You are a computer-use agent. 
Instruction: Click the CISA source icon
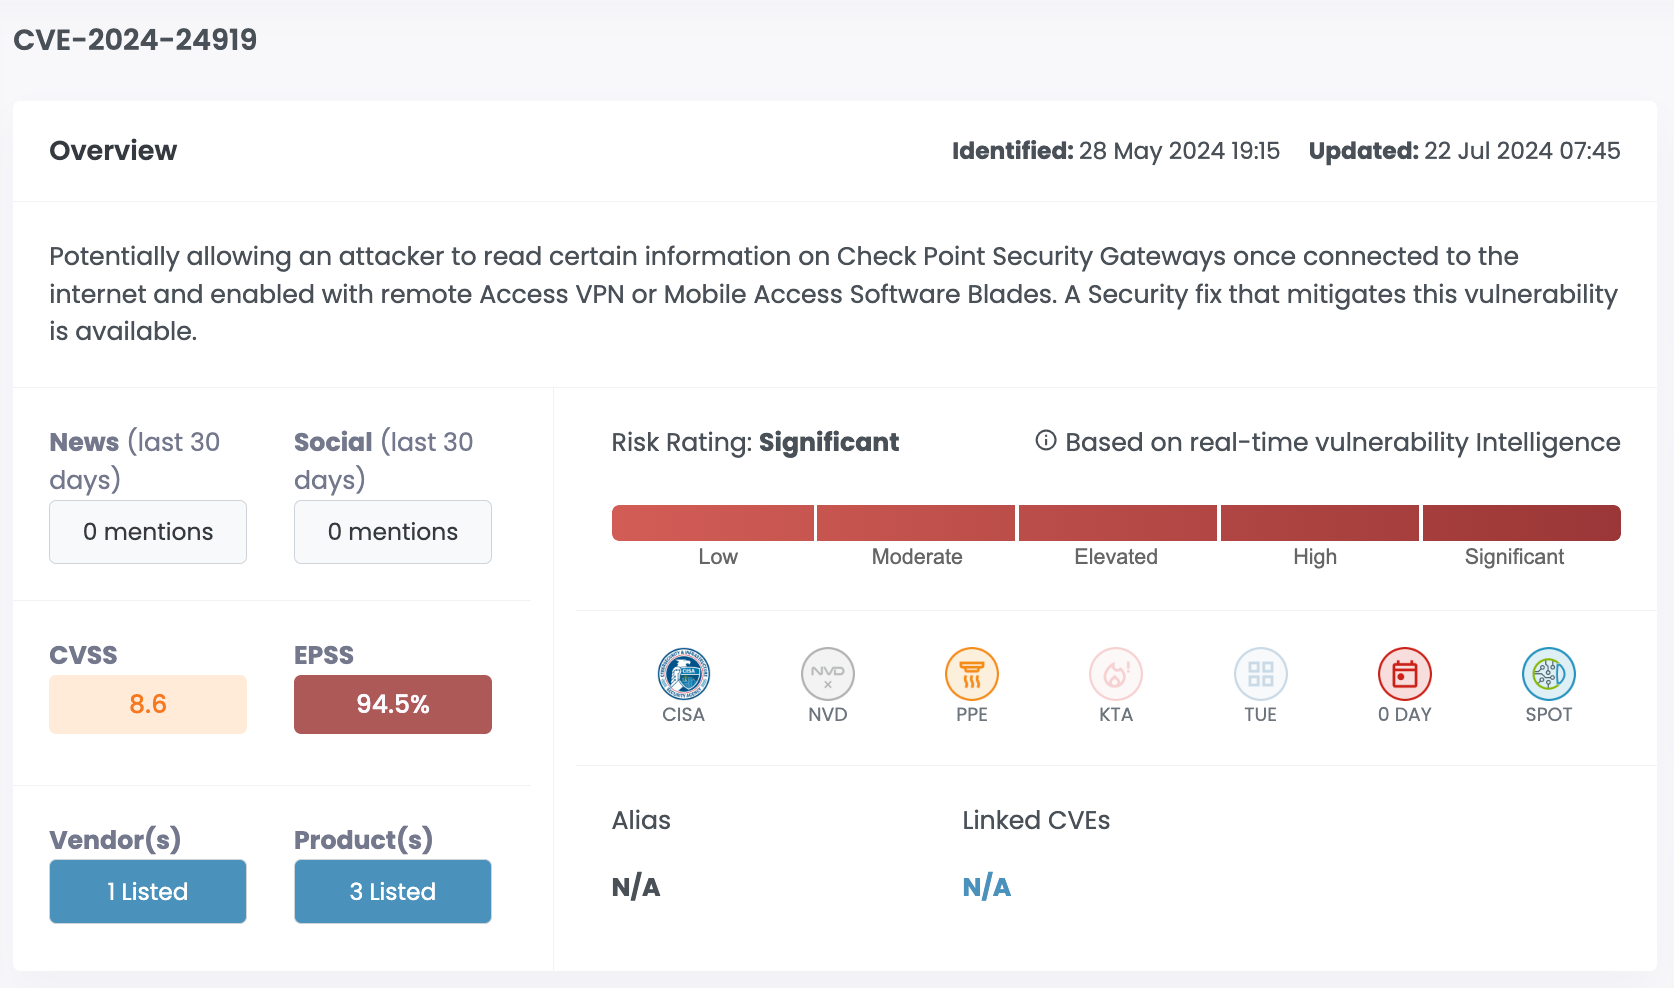click(684, 674)
